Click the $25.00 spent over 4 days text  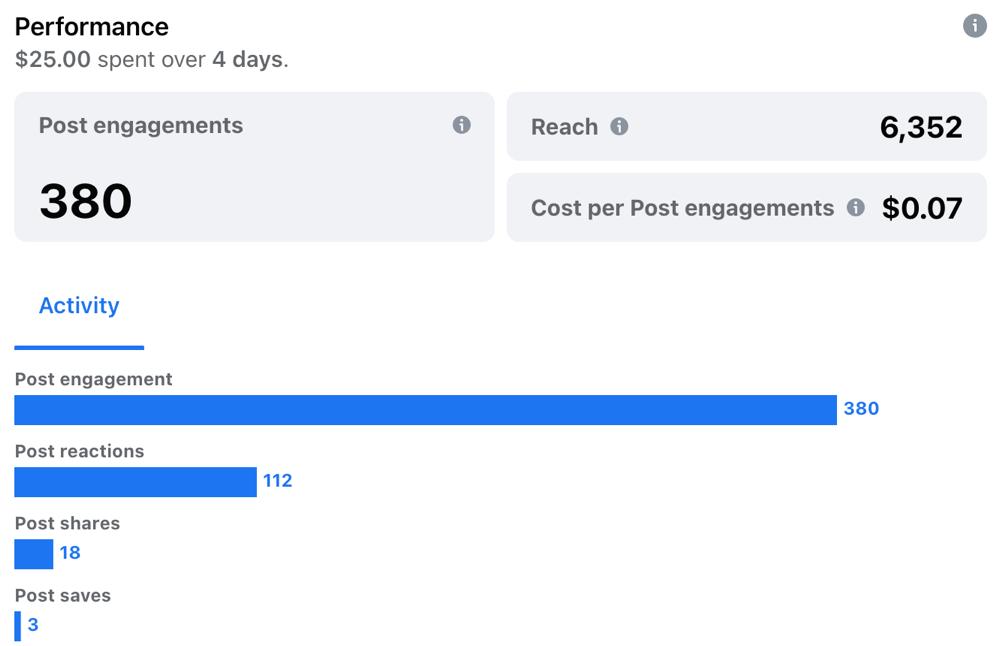(x=152, y=60)
